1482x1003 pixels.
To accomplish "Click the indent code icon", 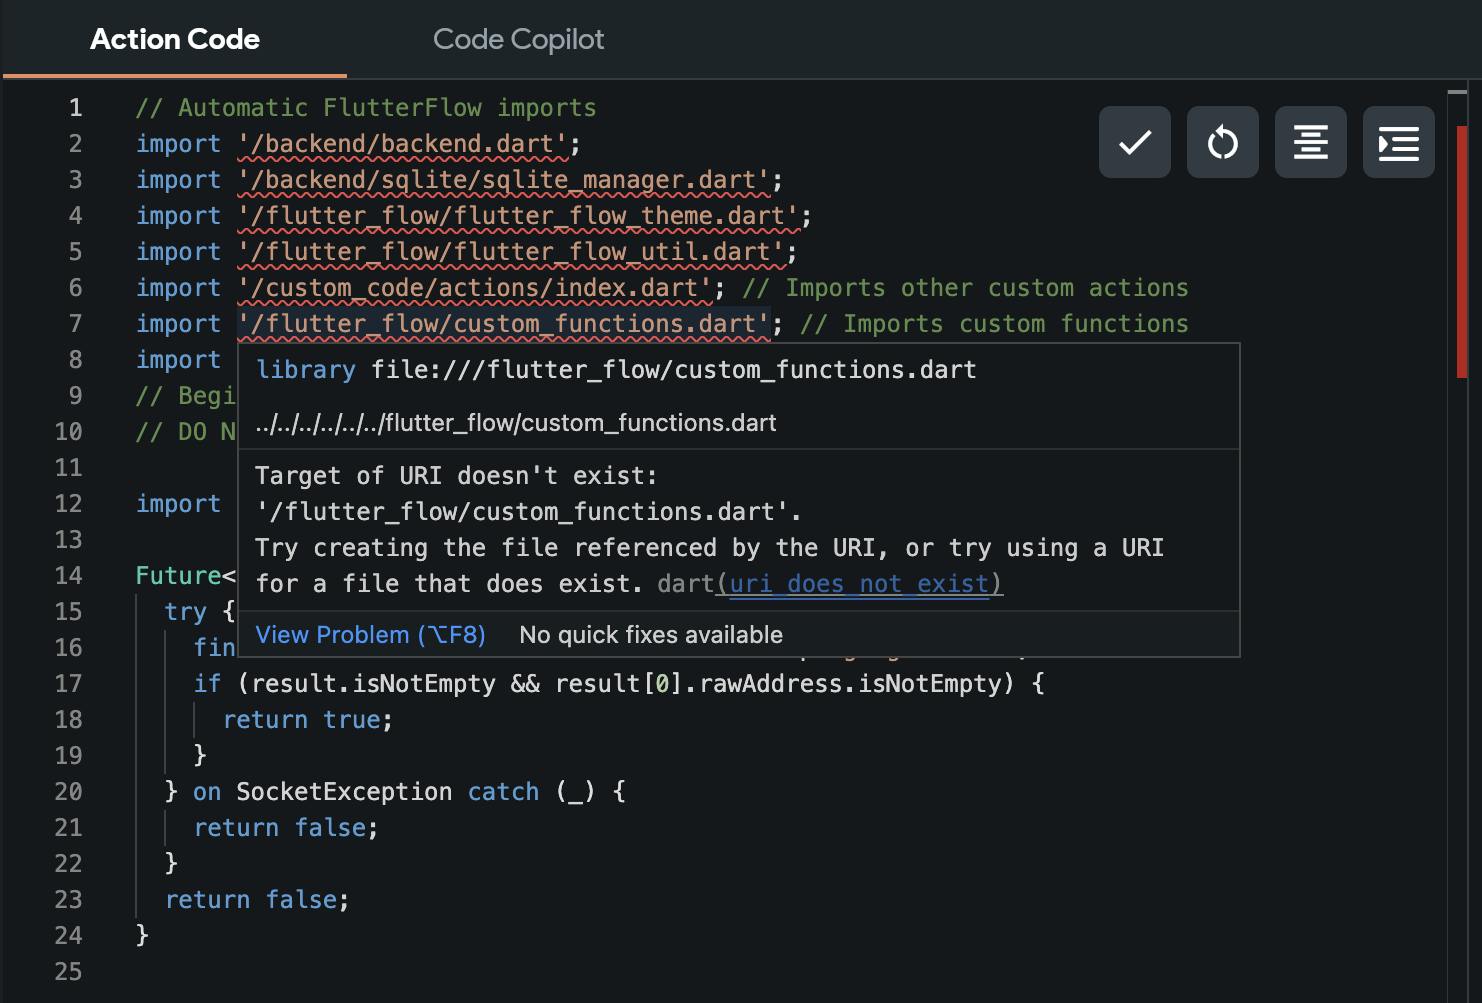I will pyautogui.click(x=1398, y=143).
